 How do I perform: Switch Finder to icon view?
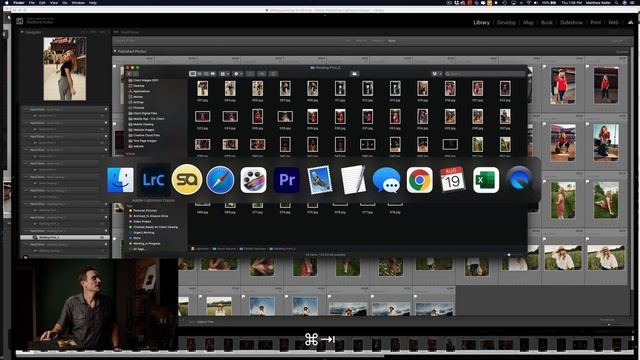pyautogui.click(x=193, y=74)
